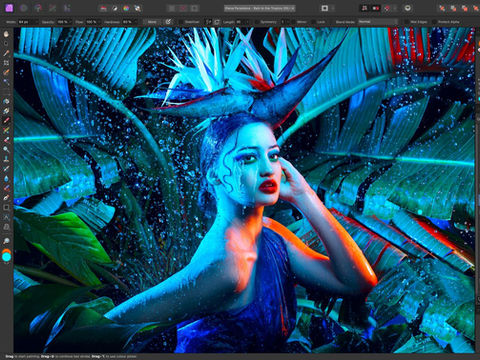Select the Rectangle shape tool
480x360 pixels.
6,207
